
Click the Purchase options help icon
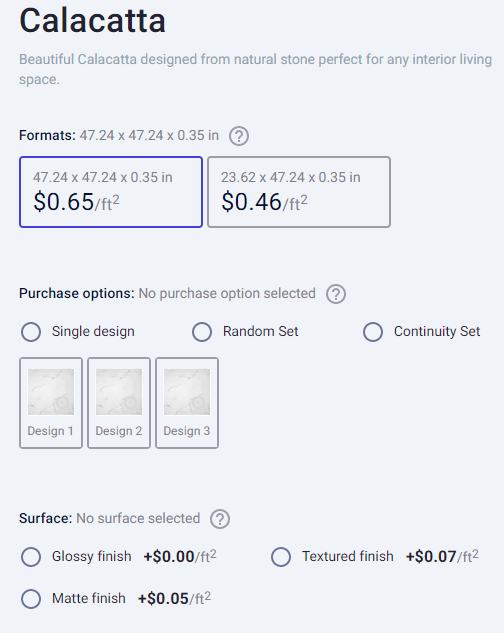(336, 294)
